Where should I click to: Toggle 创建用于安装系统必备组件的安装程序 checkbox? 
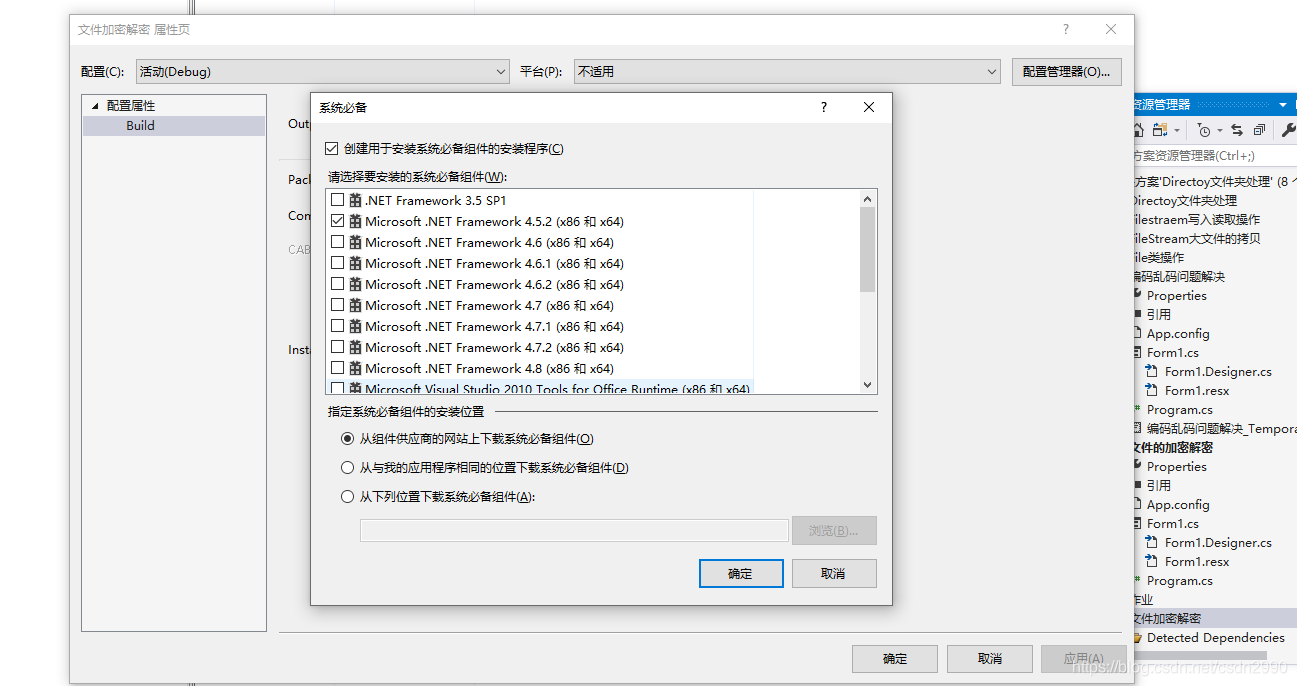tap(332, 148)
